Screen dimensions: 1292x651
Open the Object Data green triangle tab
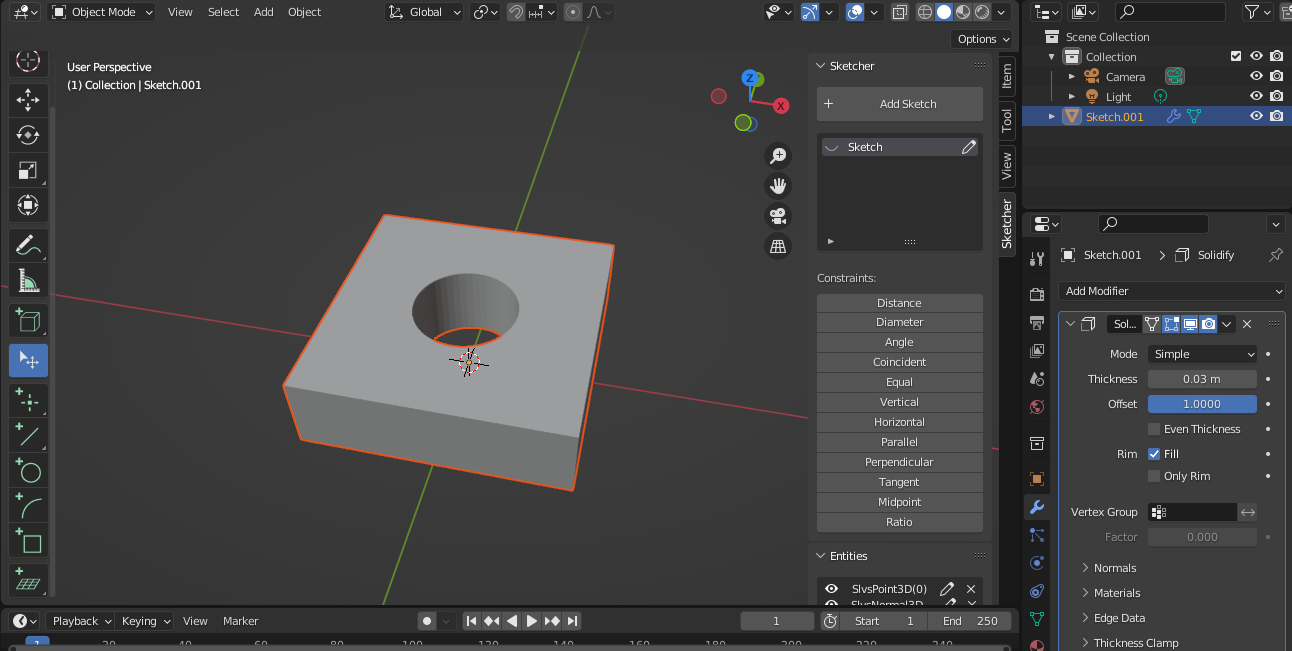tap(1037, 619)
